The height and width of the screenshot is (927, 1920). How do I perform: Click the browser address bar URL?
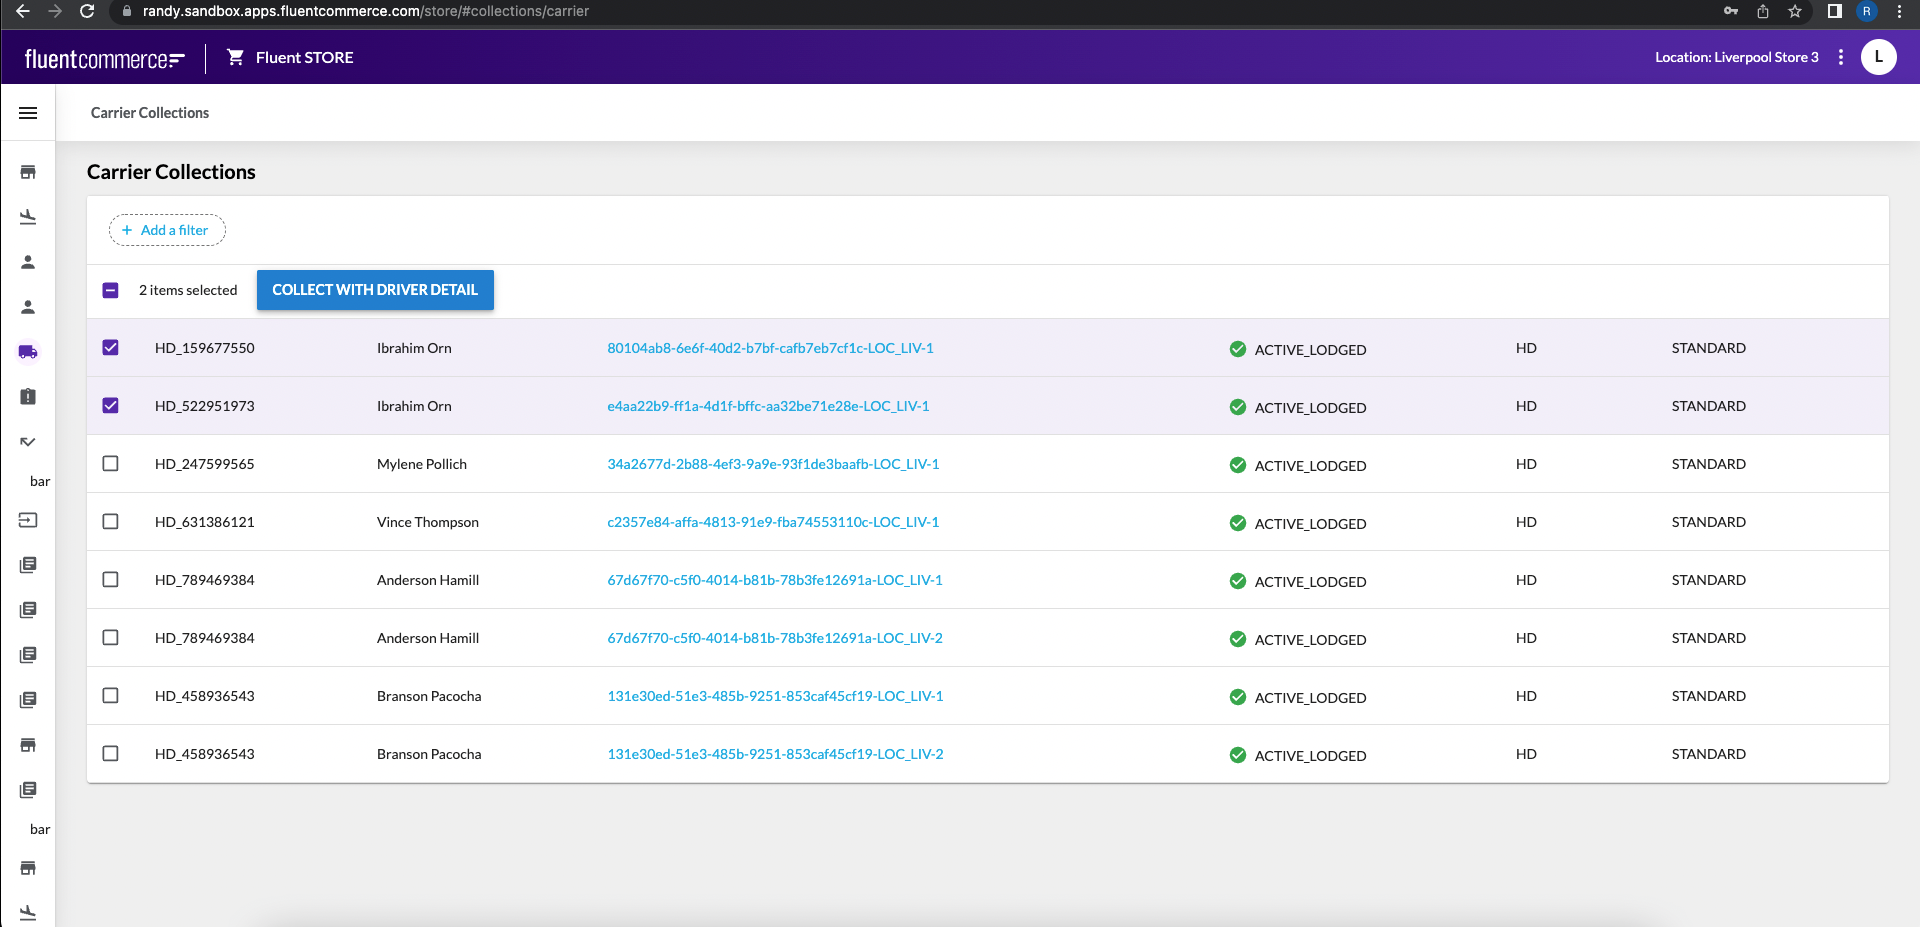point(366,11)
